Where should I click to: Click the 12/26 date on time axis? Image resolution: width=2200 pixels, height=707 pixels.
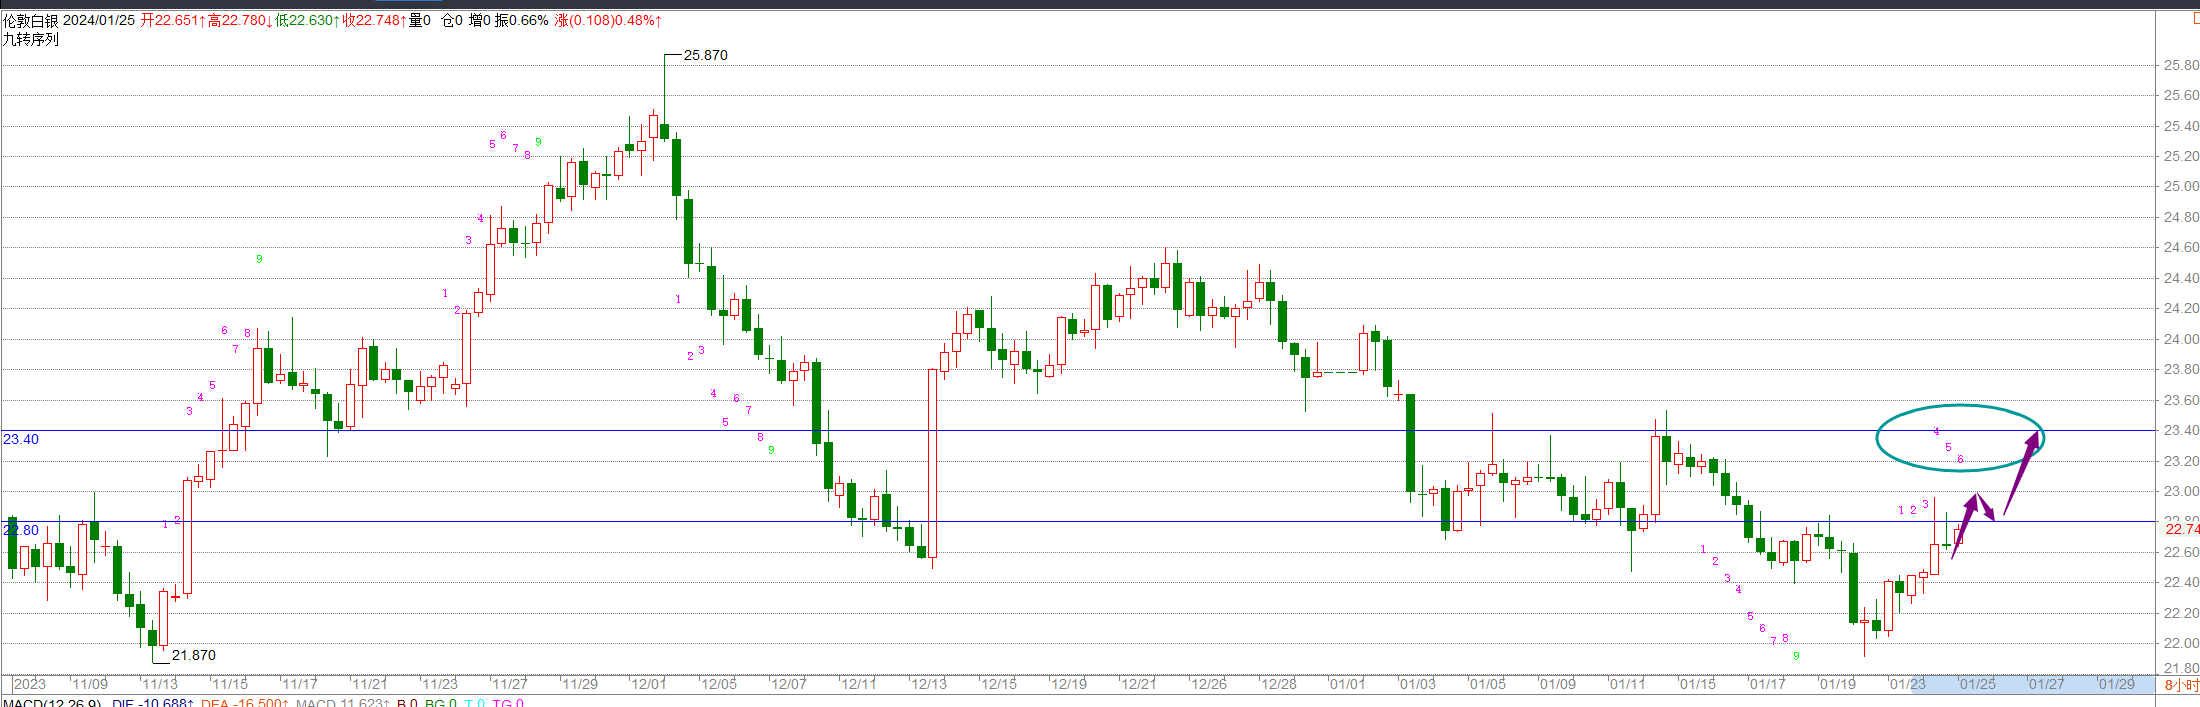pyautogui.click(x=1208, y=684)
